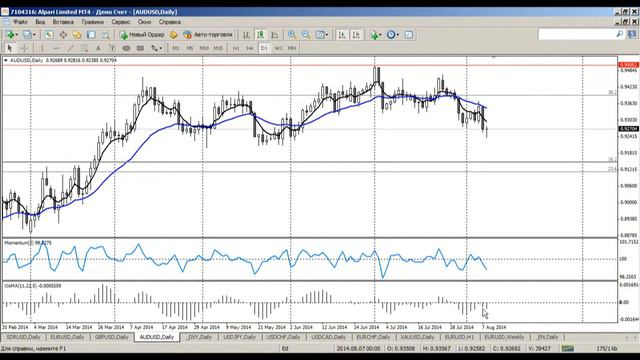Open the new chart icon

point(10,35)
